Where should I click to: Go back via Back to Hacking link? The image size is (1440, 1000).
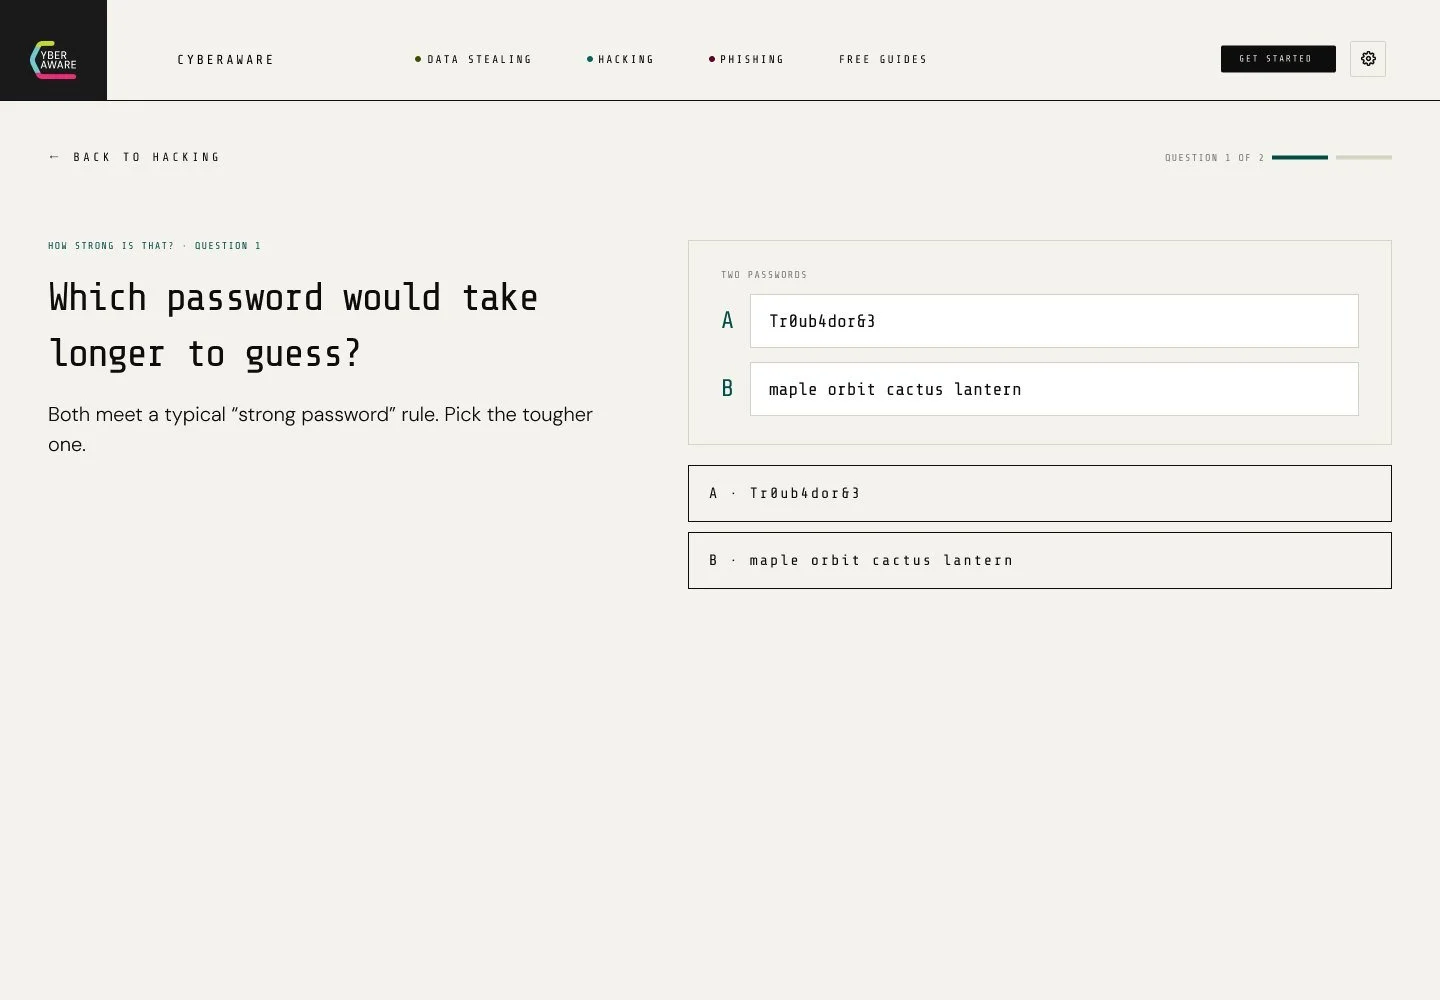click(x=134, y=157)
